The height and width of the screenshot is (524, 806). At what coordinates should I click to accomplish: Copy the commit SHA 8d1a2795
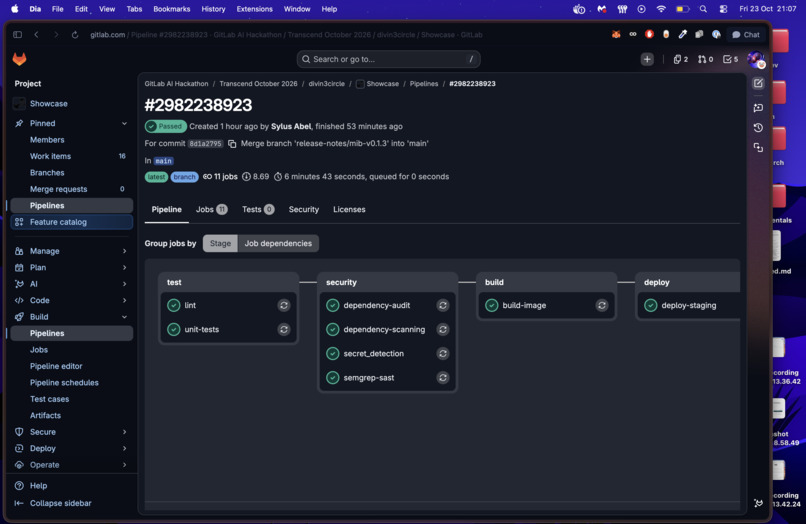click(232, 144)
